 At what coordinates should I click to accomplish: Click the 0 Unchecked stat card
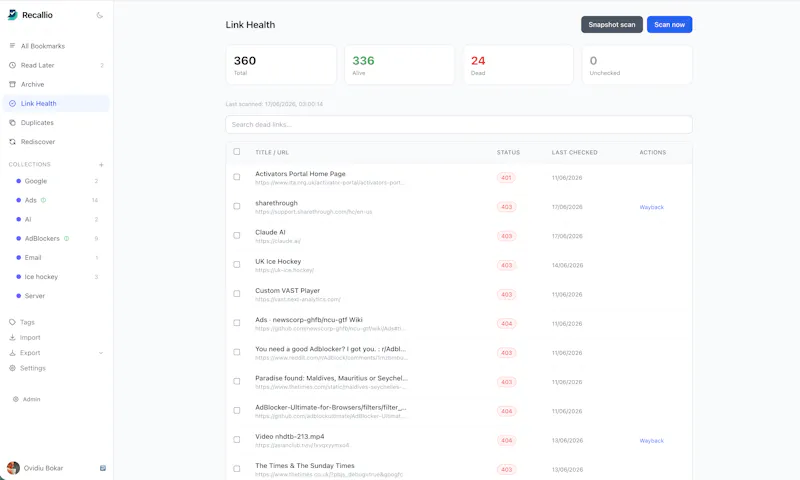637,65
